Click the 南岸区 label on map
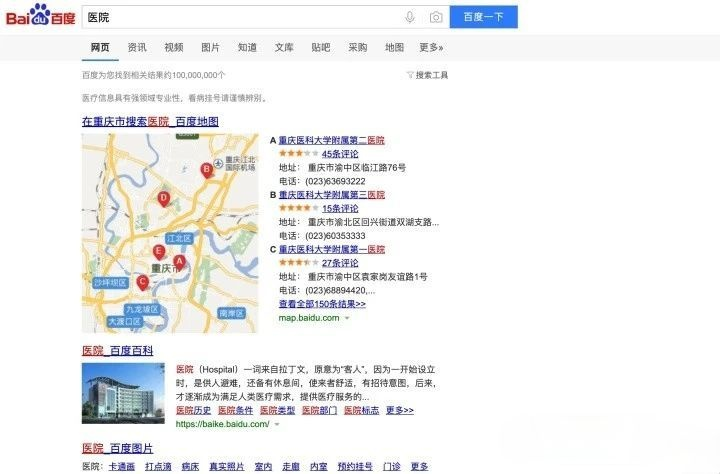Image resolution: width=720 pixels, height=474 pixels. point(231,314)
